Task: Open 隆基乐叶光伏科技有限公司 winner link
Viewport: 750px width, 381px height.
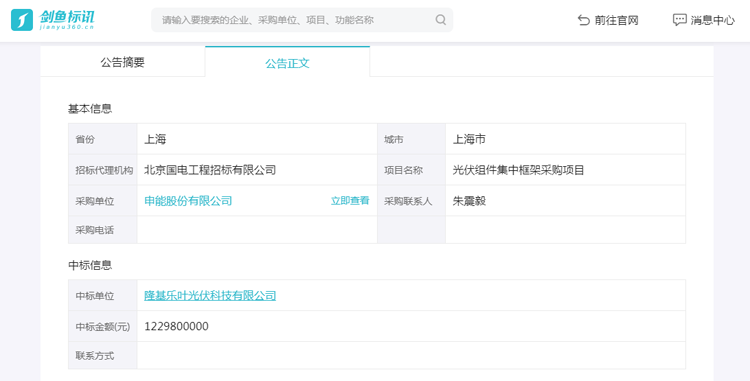Action: pyautogui.click(x=210, y=295)
